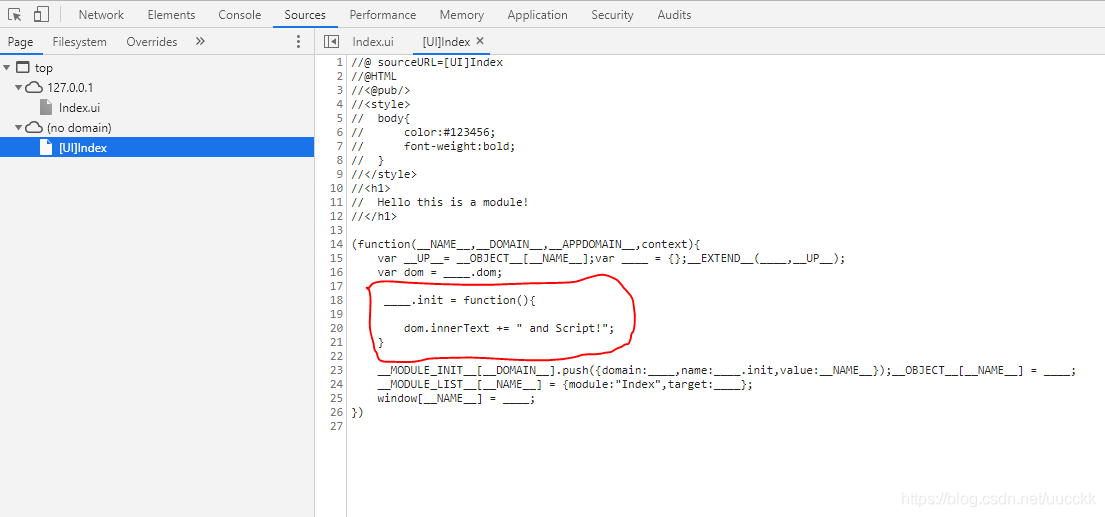Click the '//@HTML' comment line
The height and width of the screenshot is (517, 1105).
pos(374,76)
